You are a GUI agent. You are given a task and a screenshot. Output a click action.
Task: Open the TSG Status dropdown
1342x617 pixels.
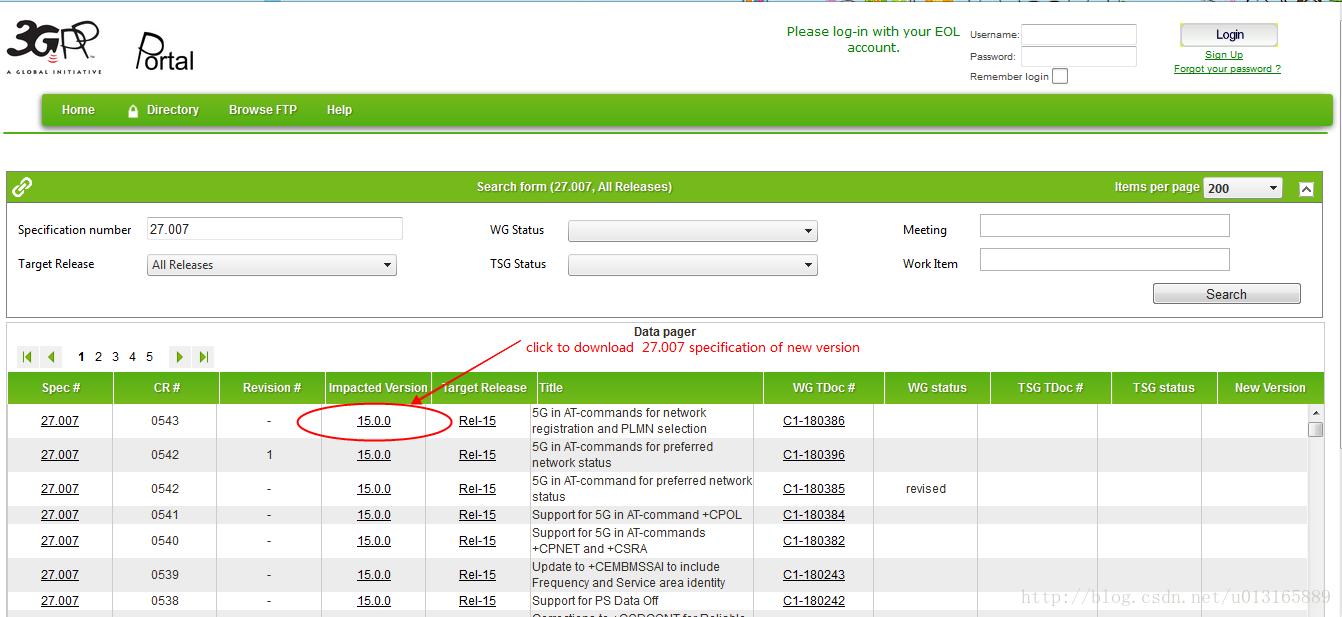pos(692,265)
